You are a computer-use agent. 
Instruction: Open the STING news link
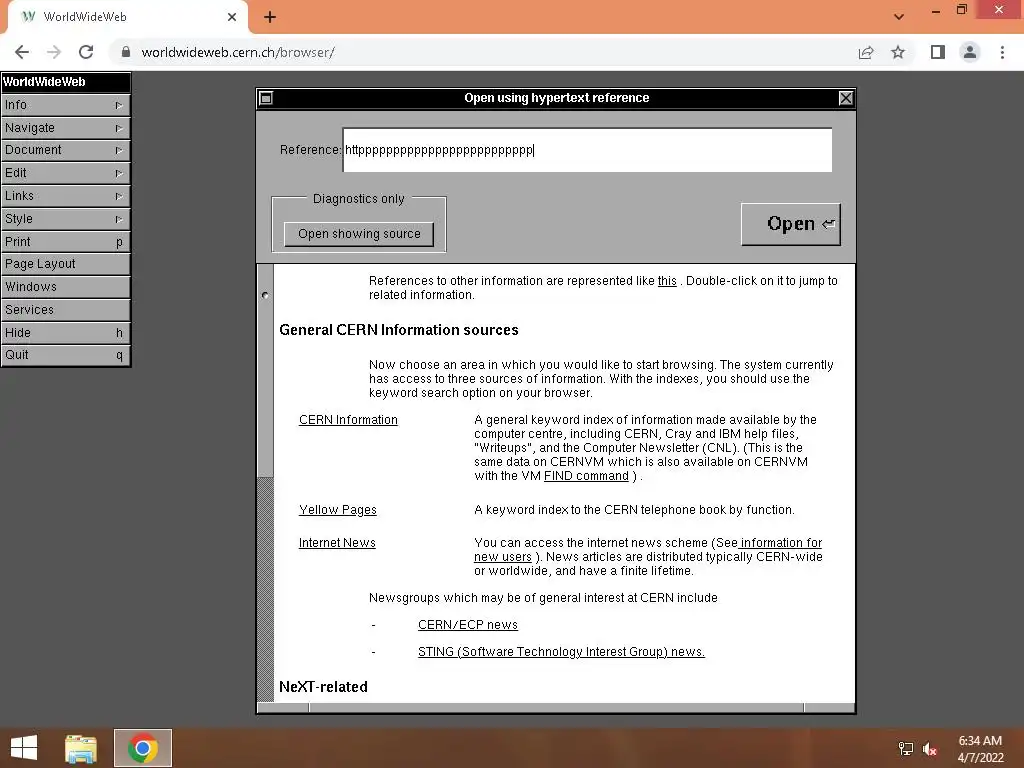click(x=561, y=652)
